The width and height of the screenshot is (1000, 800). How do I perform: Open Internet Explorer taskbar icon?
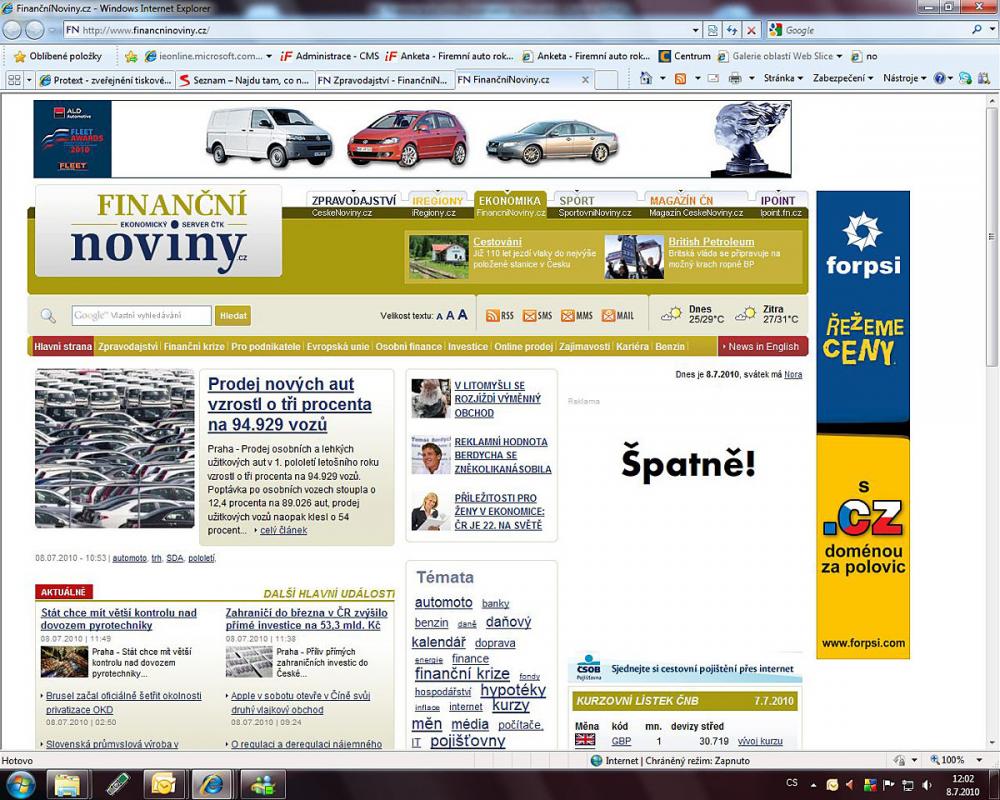(x=211, y=785)
